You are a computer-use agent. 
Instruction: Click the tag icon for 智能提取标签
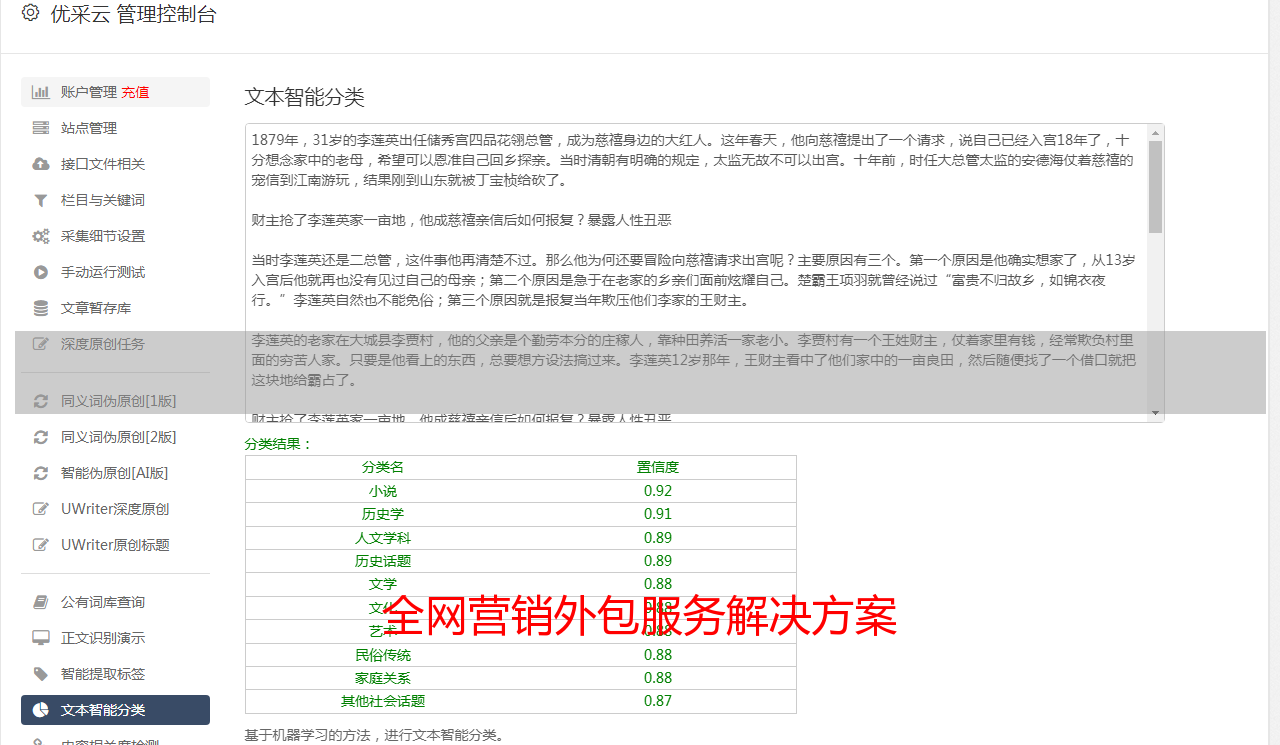pos(41,674)
